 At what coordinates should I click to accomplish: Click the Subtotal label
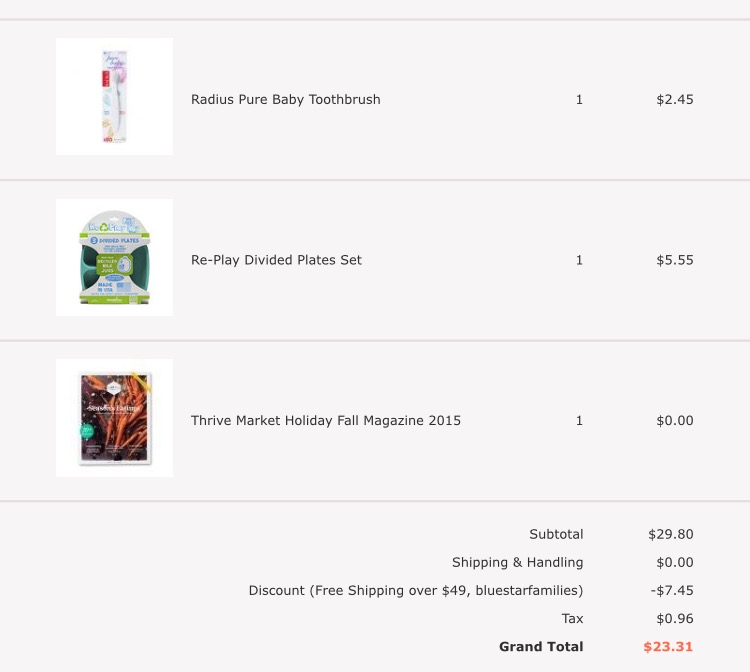click(x=556, y=535)
